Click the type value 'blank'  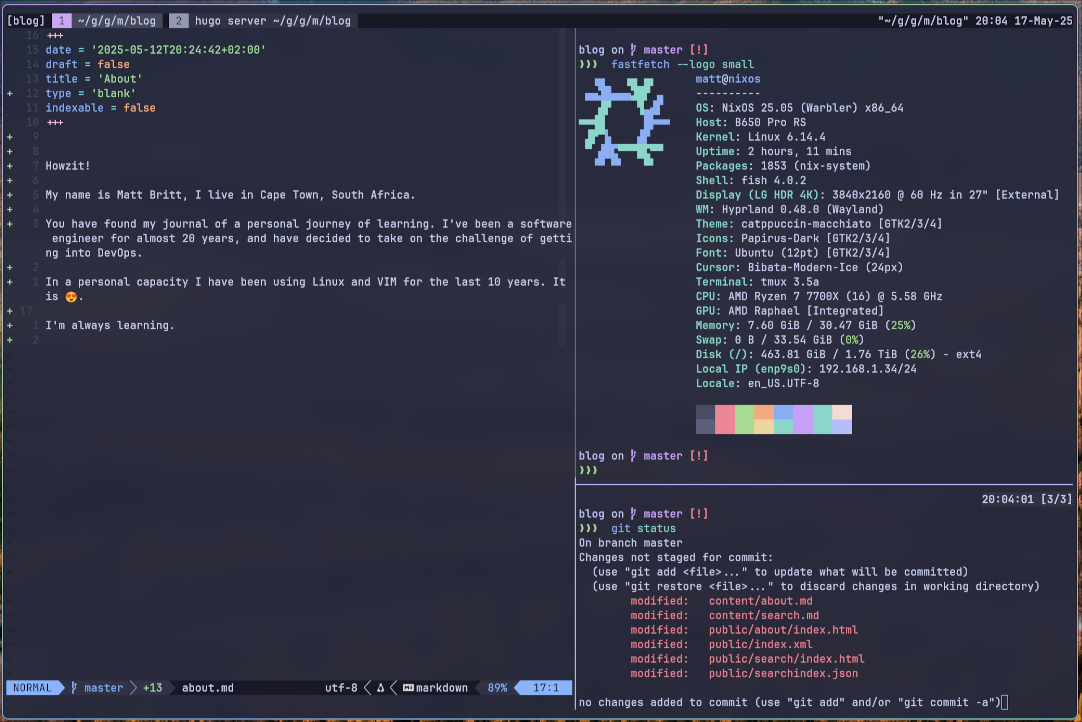click(113, 93)
